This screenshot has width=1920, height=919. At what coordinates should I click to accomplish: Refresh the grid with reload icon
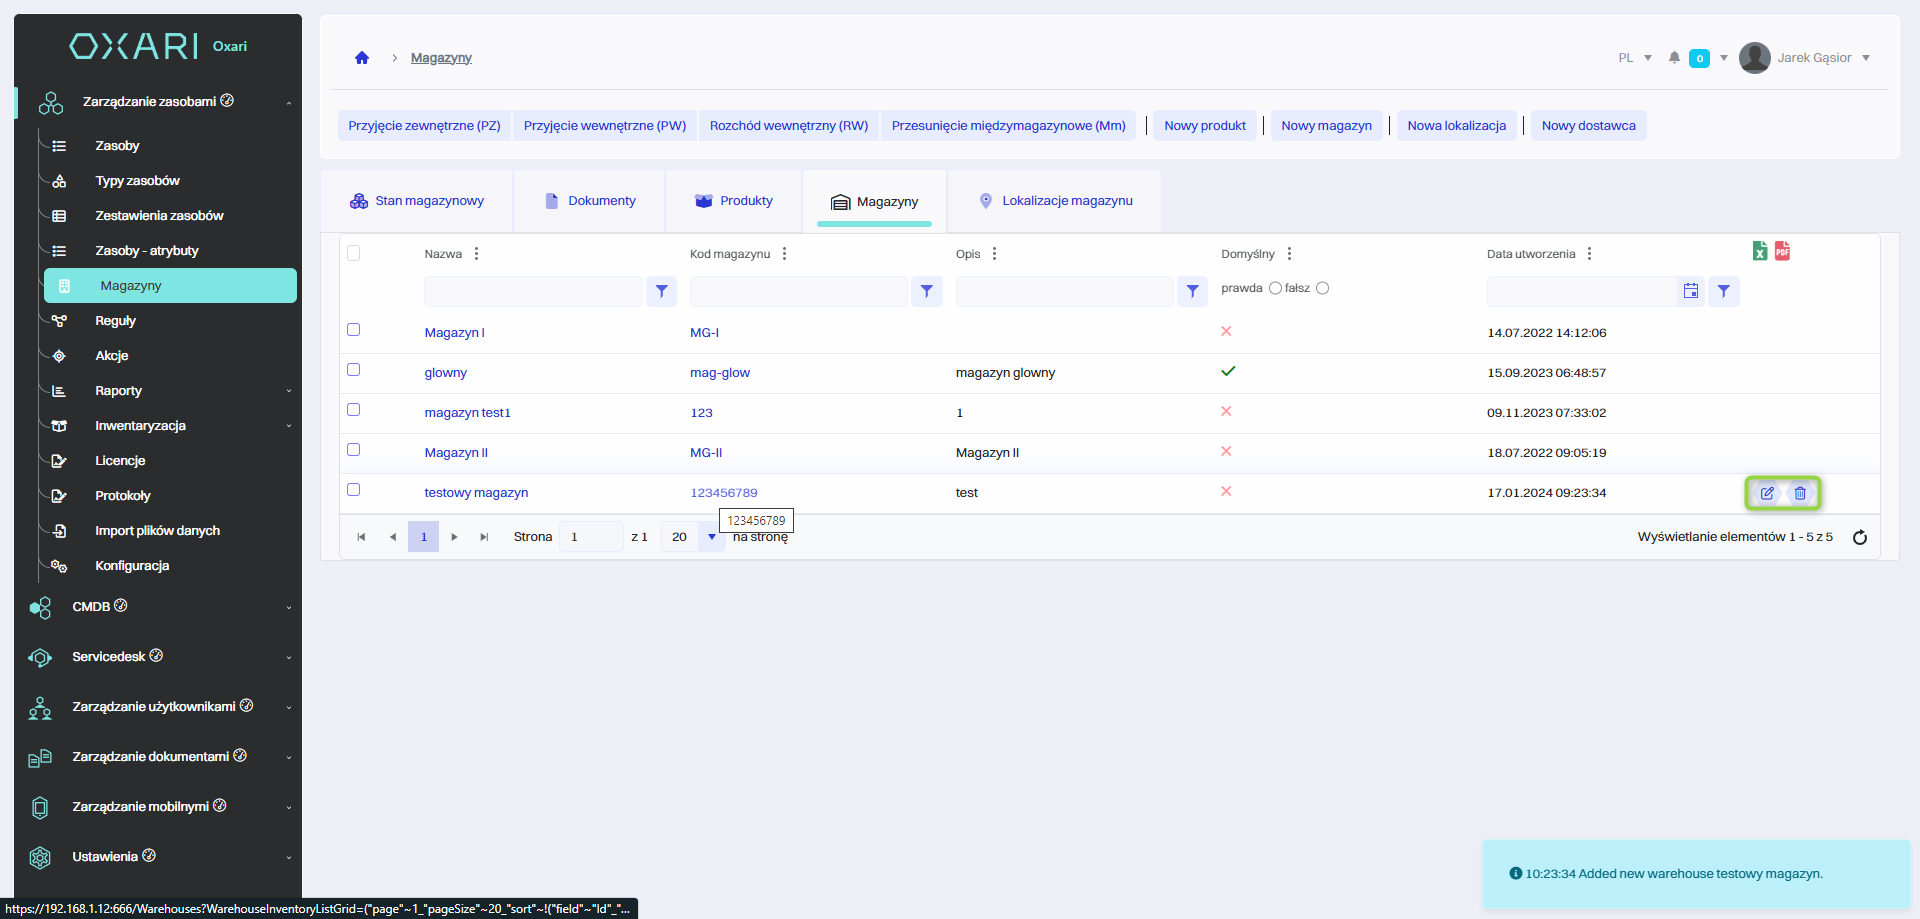coord(1860,538)
